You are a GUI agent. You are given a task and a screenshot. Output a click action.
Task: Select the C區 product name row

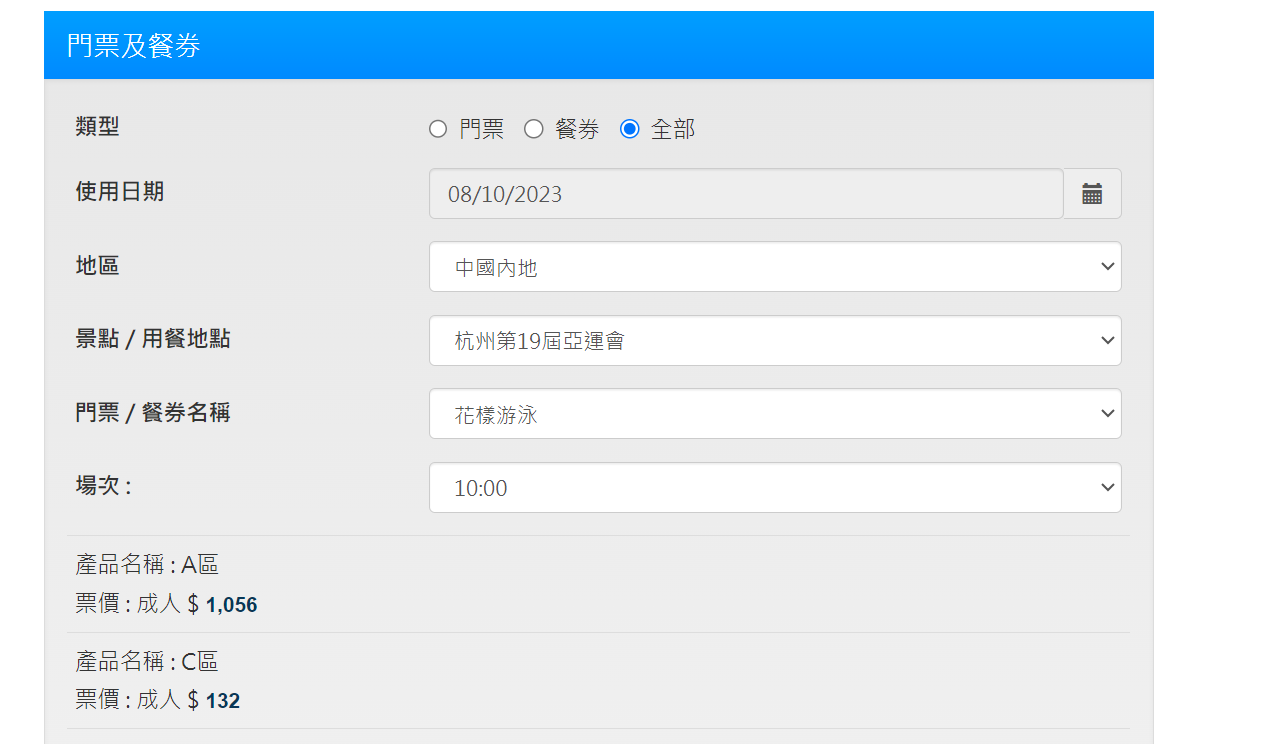click(x=147, y=662)
